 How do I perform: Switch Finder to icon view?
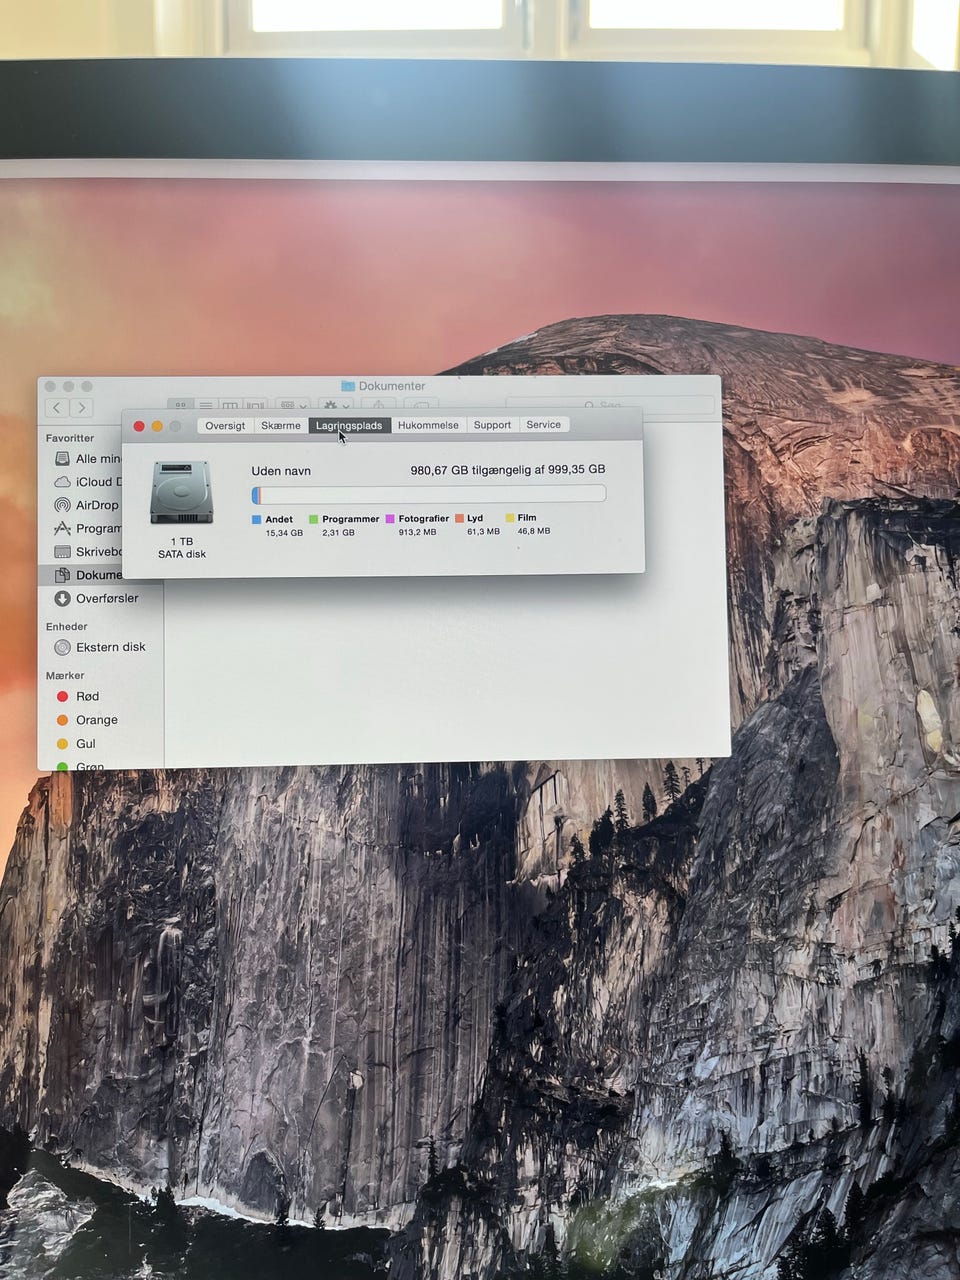[x=181, y=405]
